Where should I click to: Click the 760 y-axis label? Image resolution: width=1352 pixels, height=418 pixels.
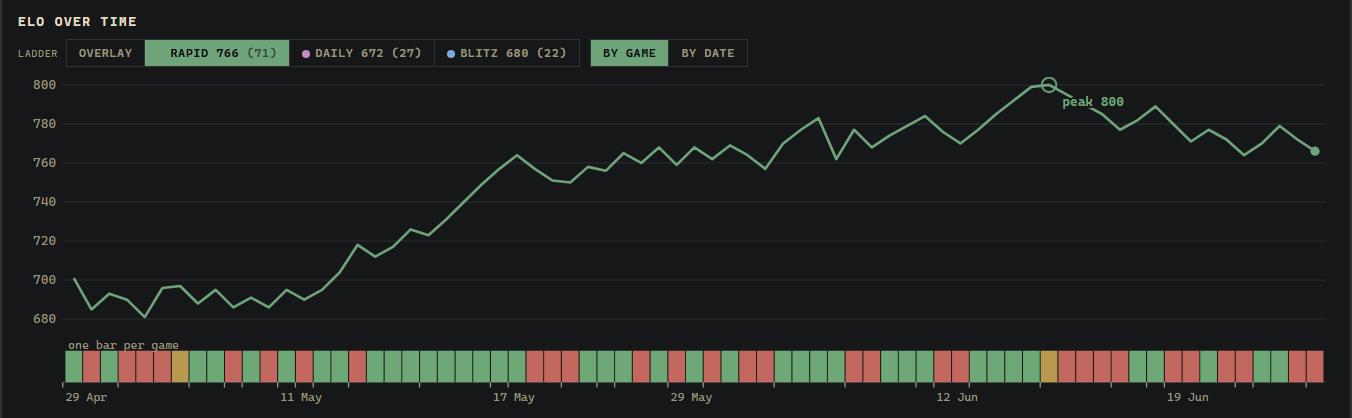44,163
